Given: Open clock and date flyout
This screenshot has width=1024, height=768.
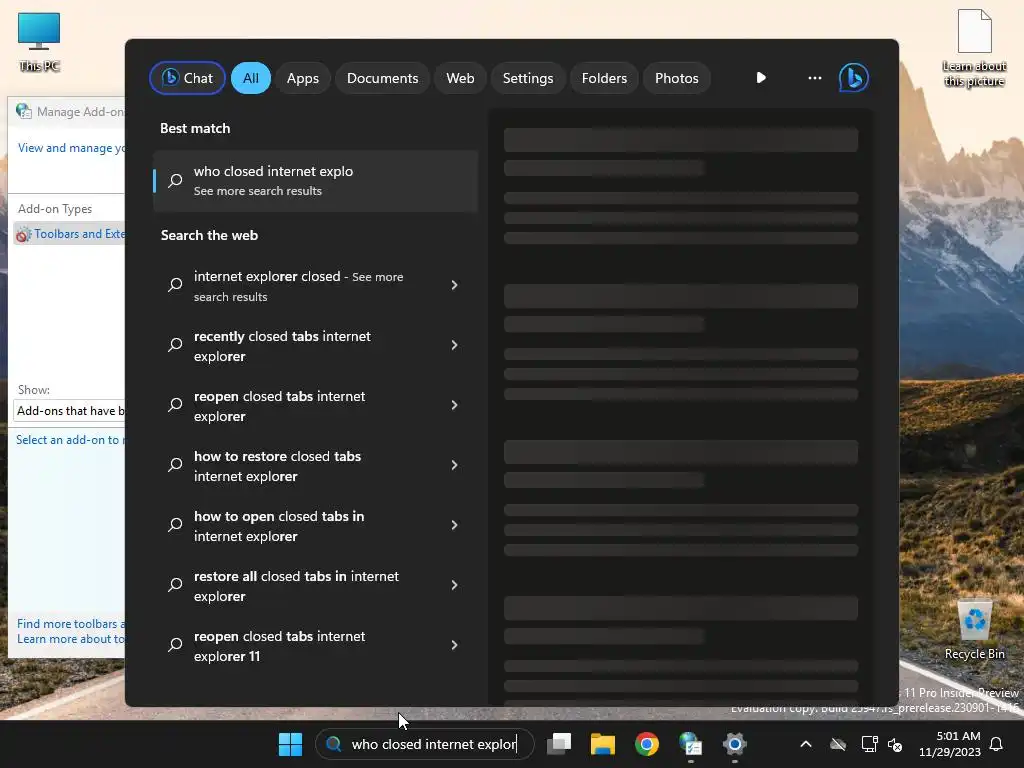Looking at the screenshot, I should click(x=950, y=744).
